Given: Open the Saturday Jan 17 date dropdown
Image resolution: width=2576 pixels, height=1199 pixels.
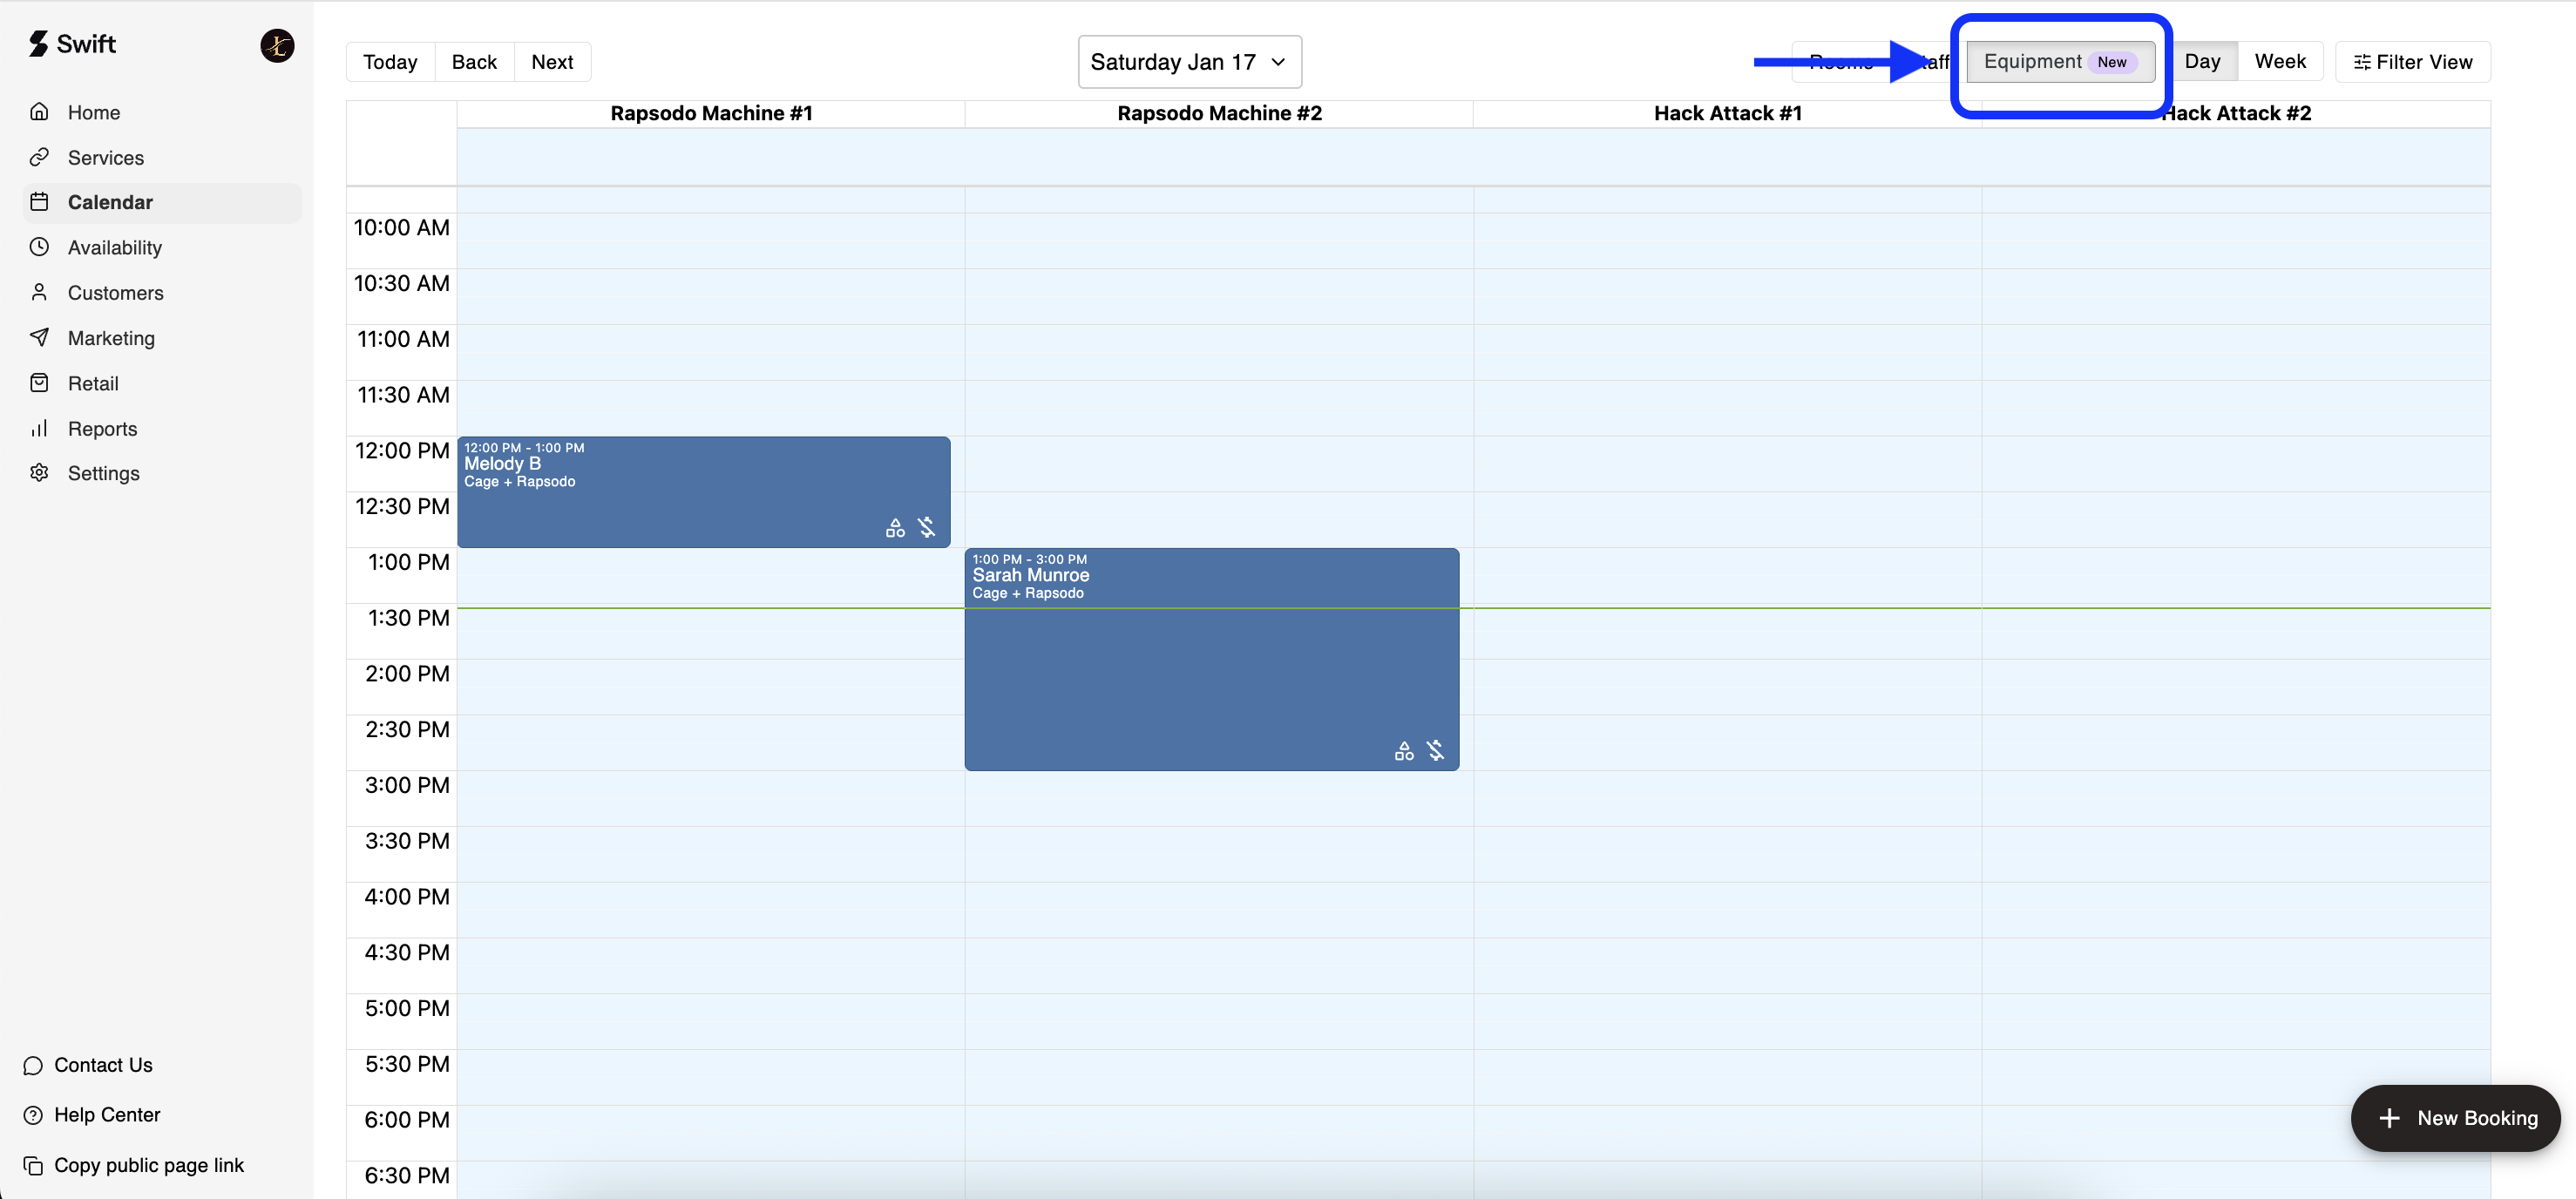Looking at the screenshot, I should click(1188, 62).
